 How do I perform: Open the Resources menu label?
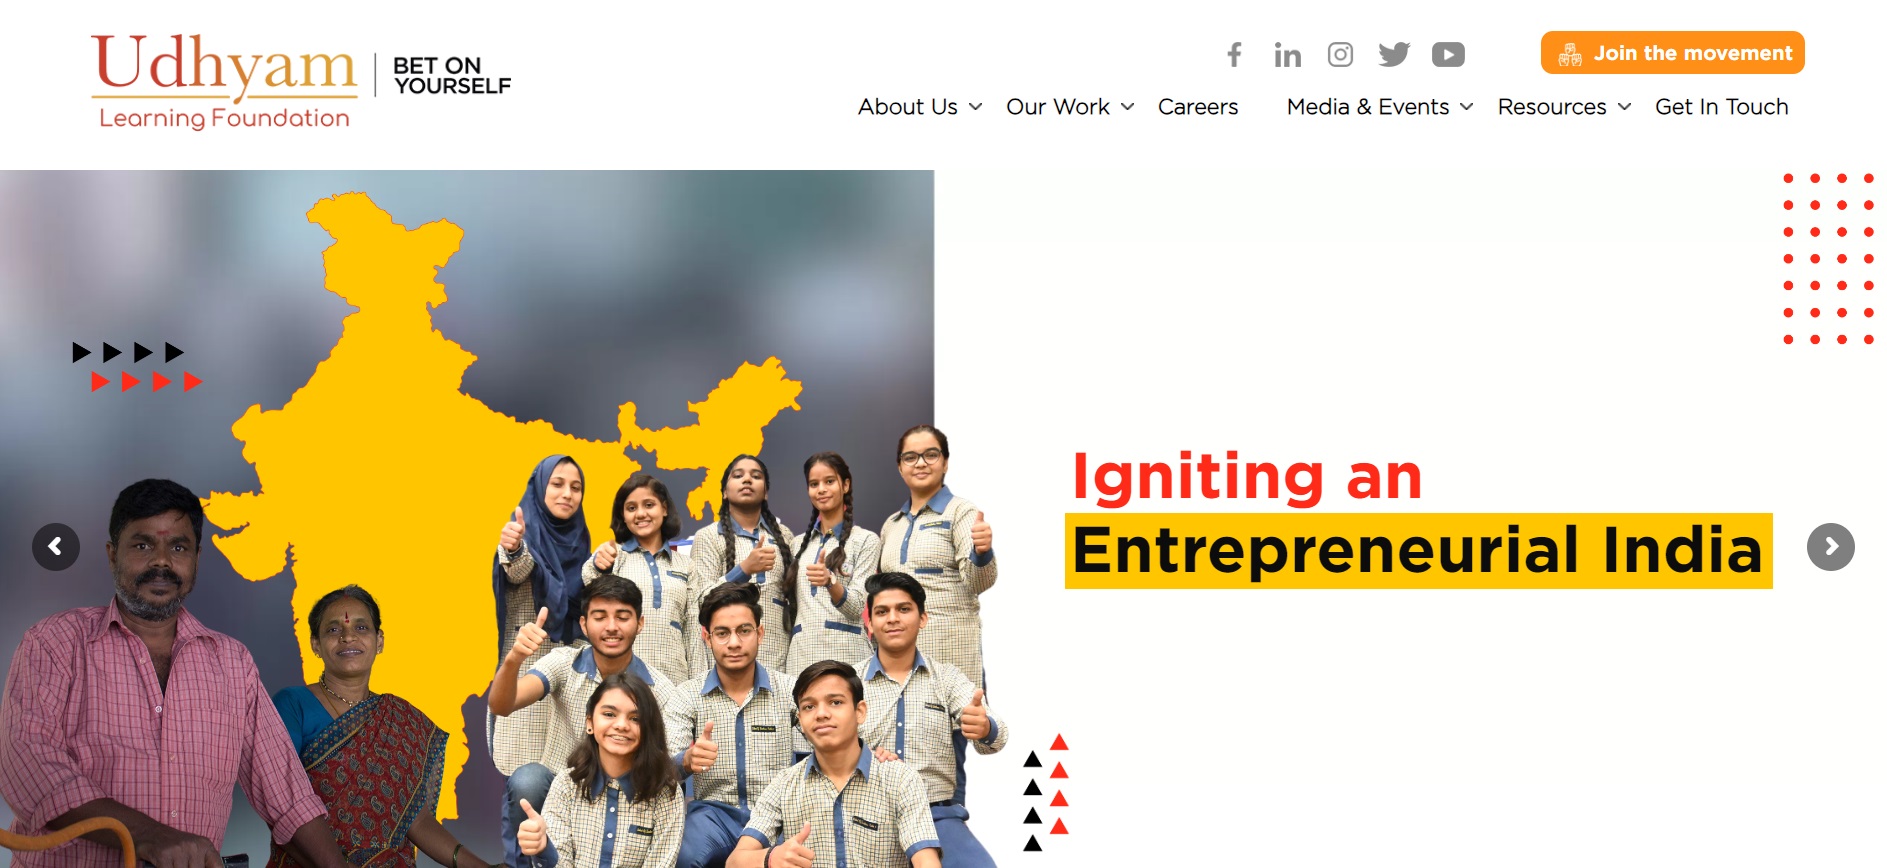1552,107
